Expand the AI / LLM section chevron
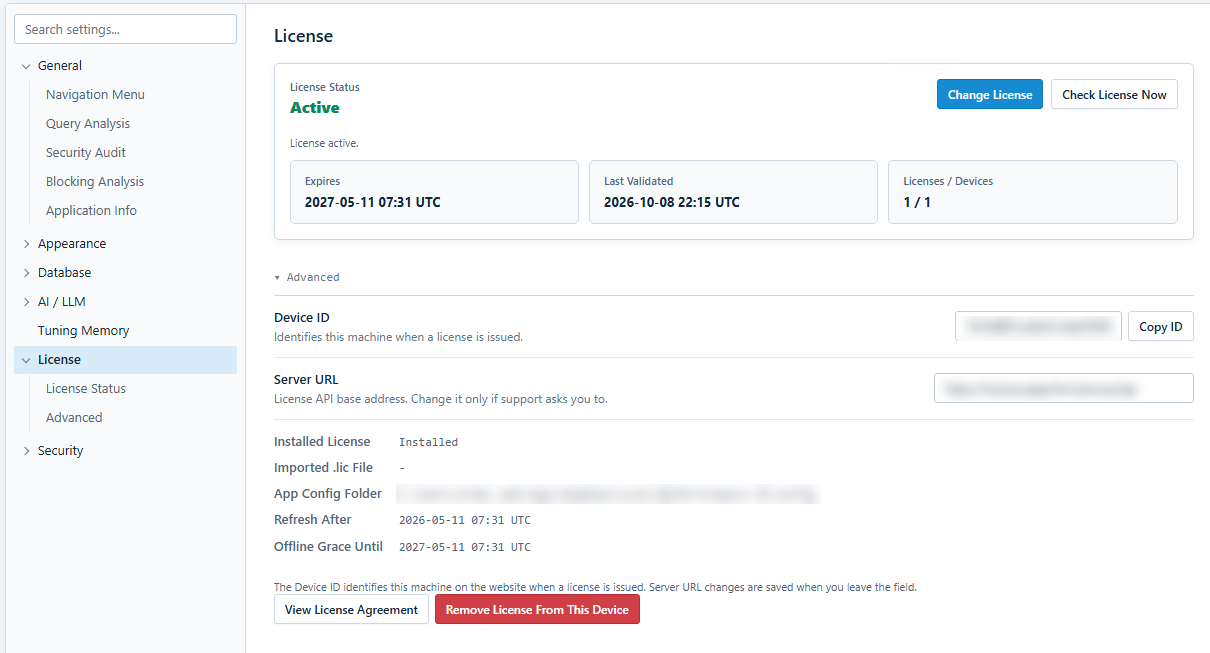1210x653 pixels. (x=26, y=302)
